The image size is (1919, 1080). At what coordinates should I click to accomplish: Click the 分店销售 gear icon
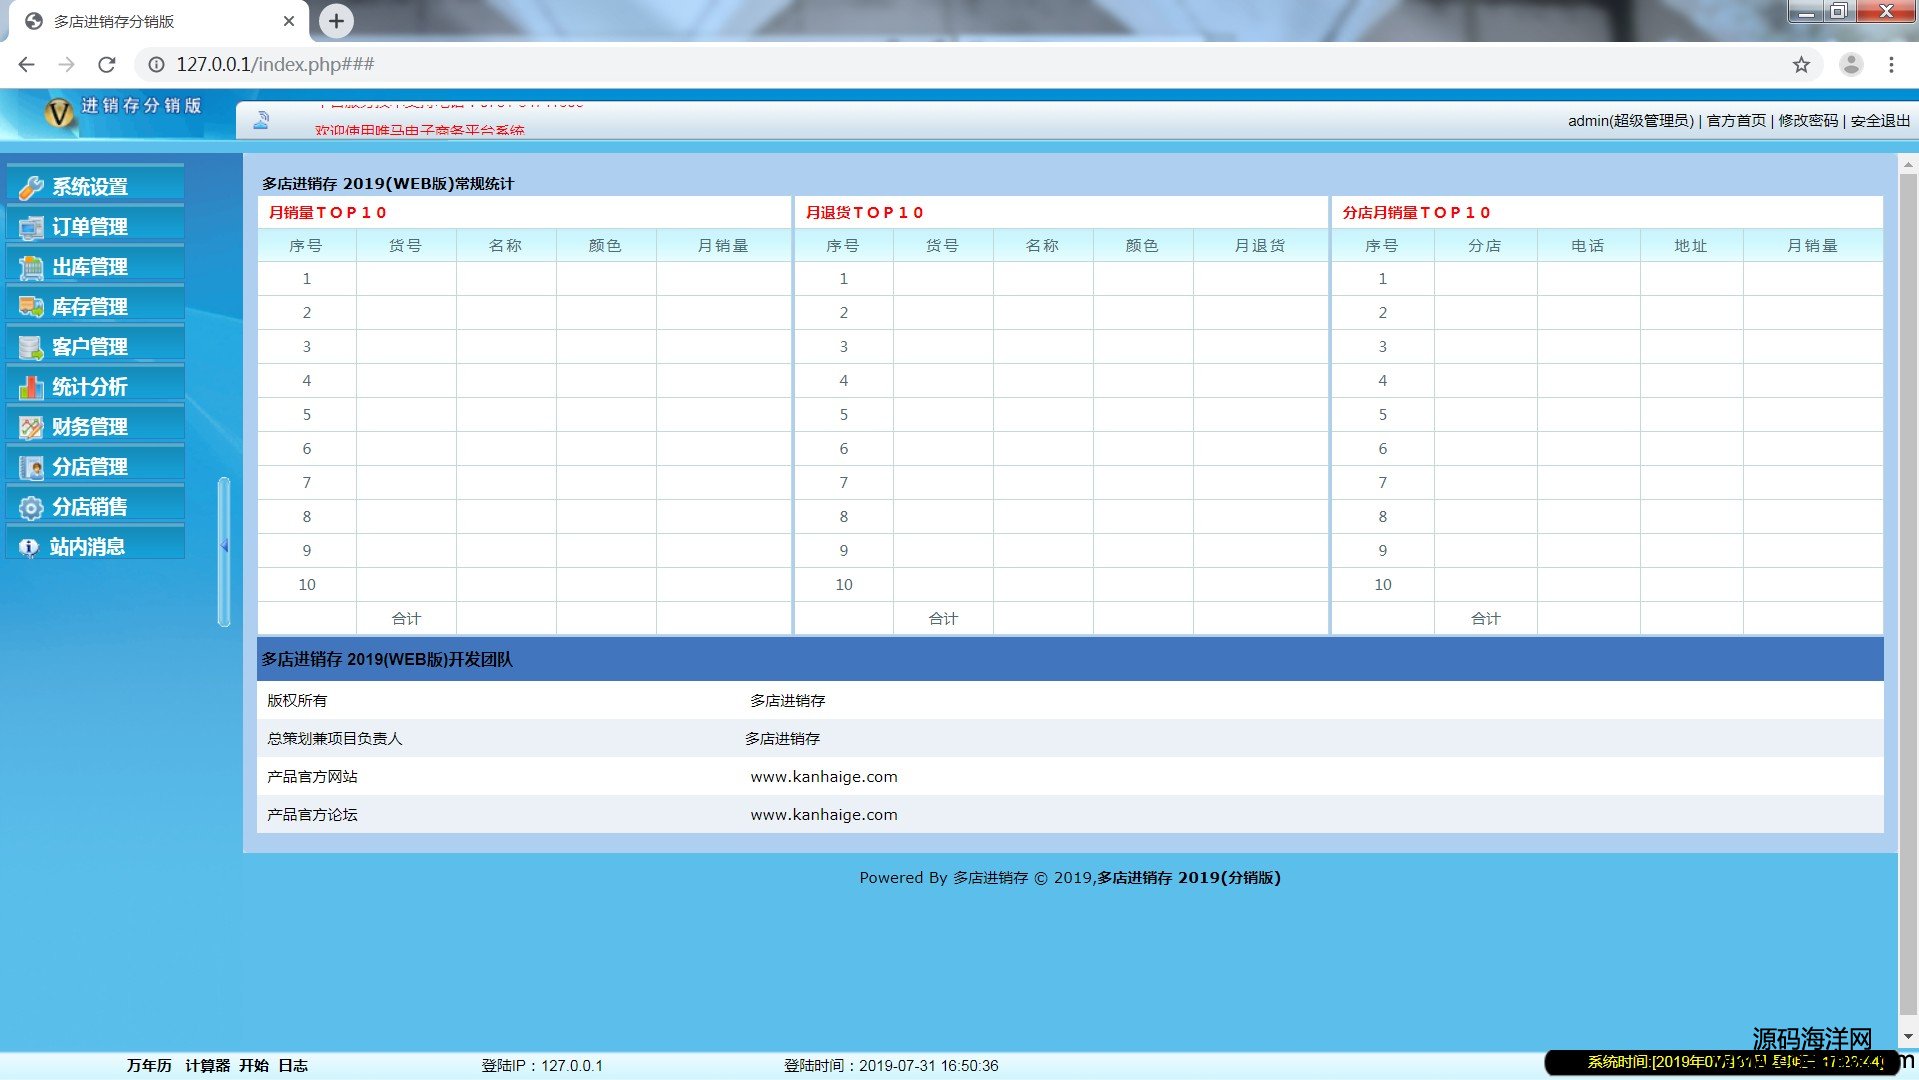tap(31, 508)
